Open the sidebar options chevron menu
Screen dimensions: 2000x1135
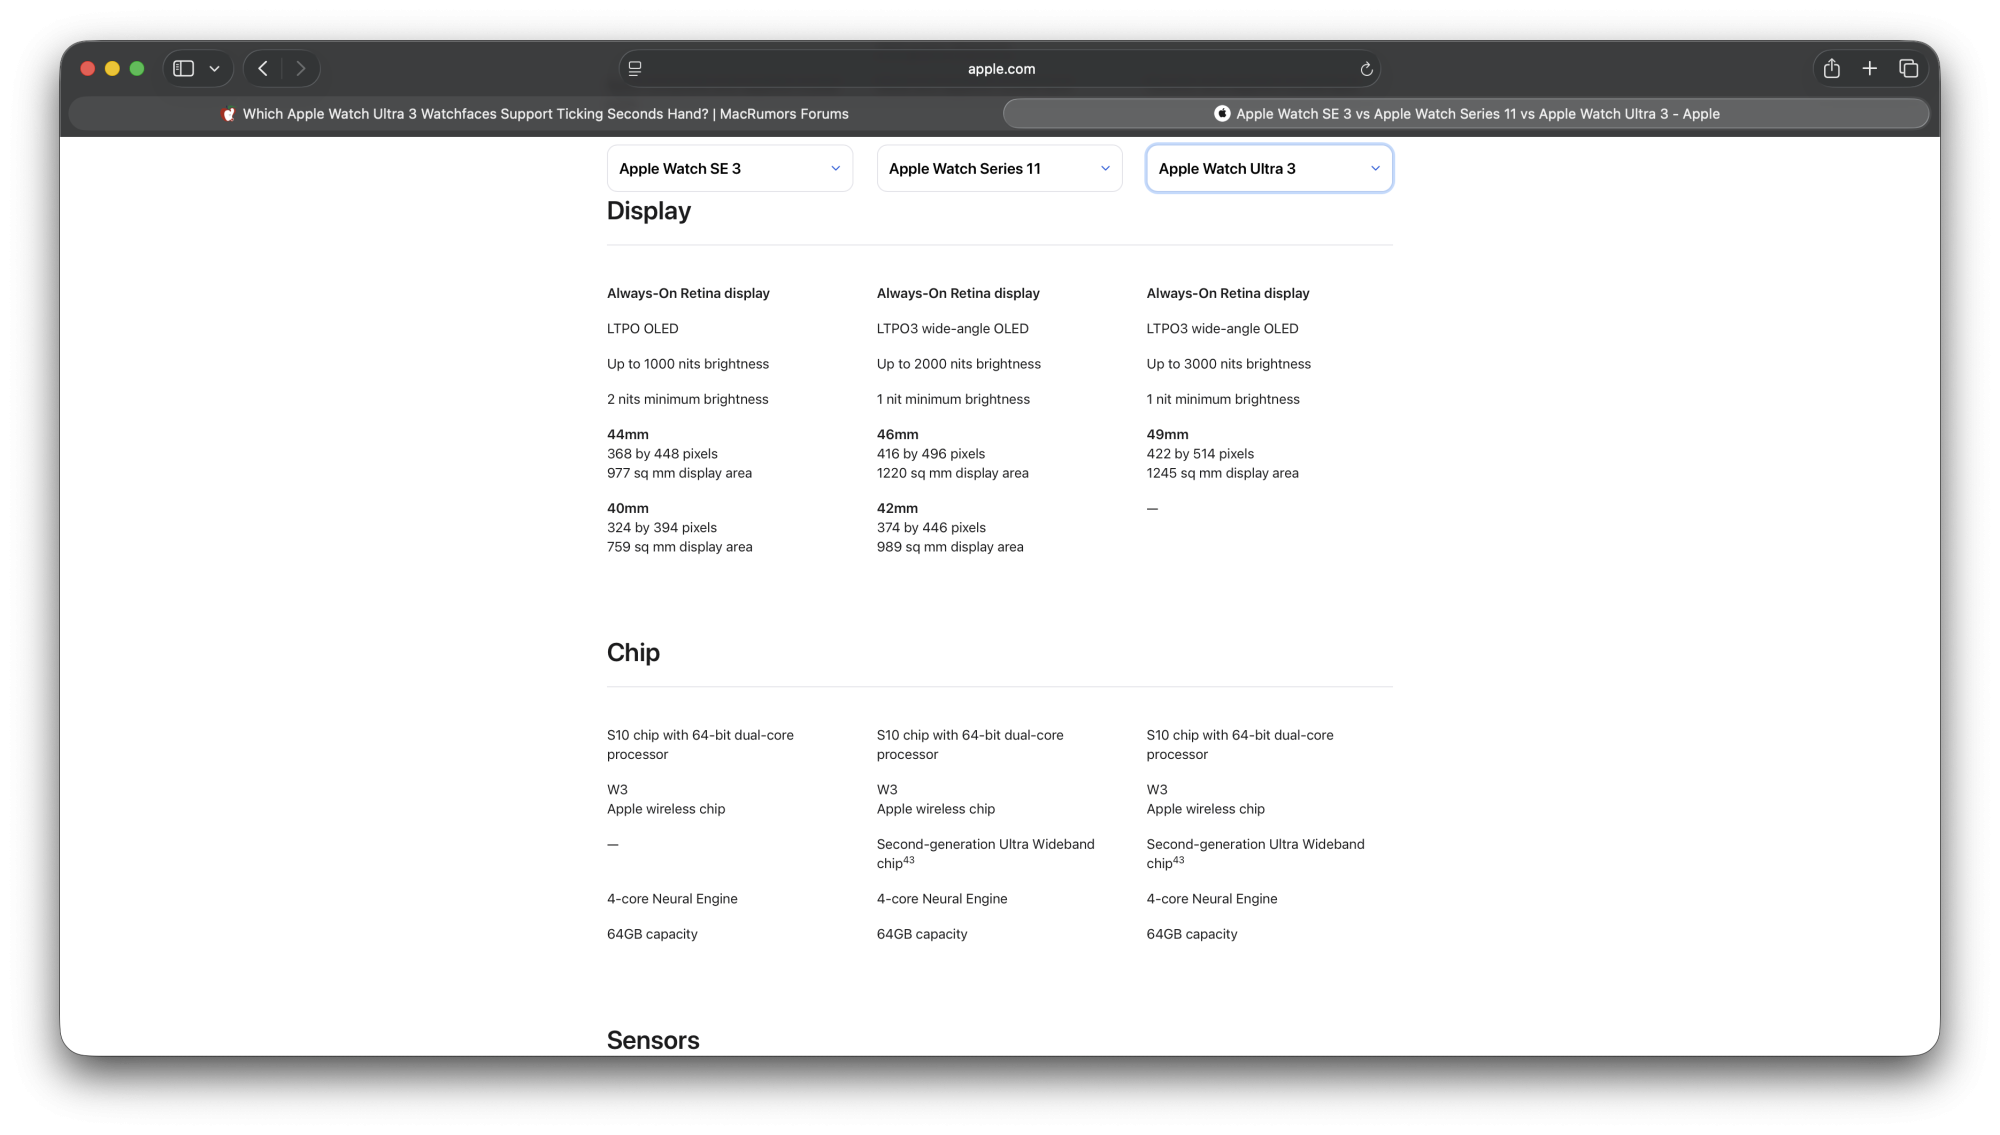(x=214, y=69)
